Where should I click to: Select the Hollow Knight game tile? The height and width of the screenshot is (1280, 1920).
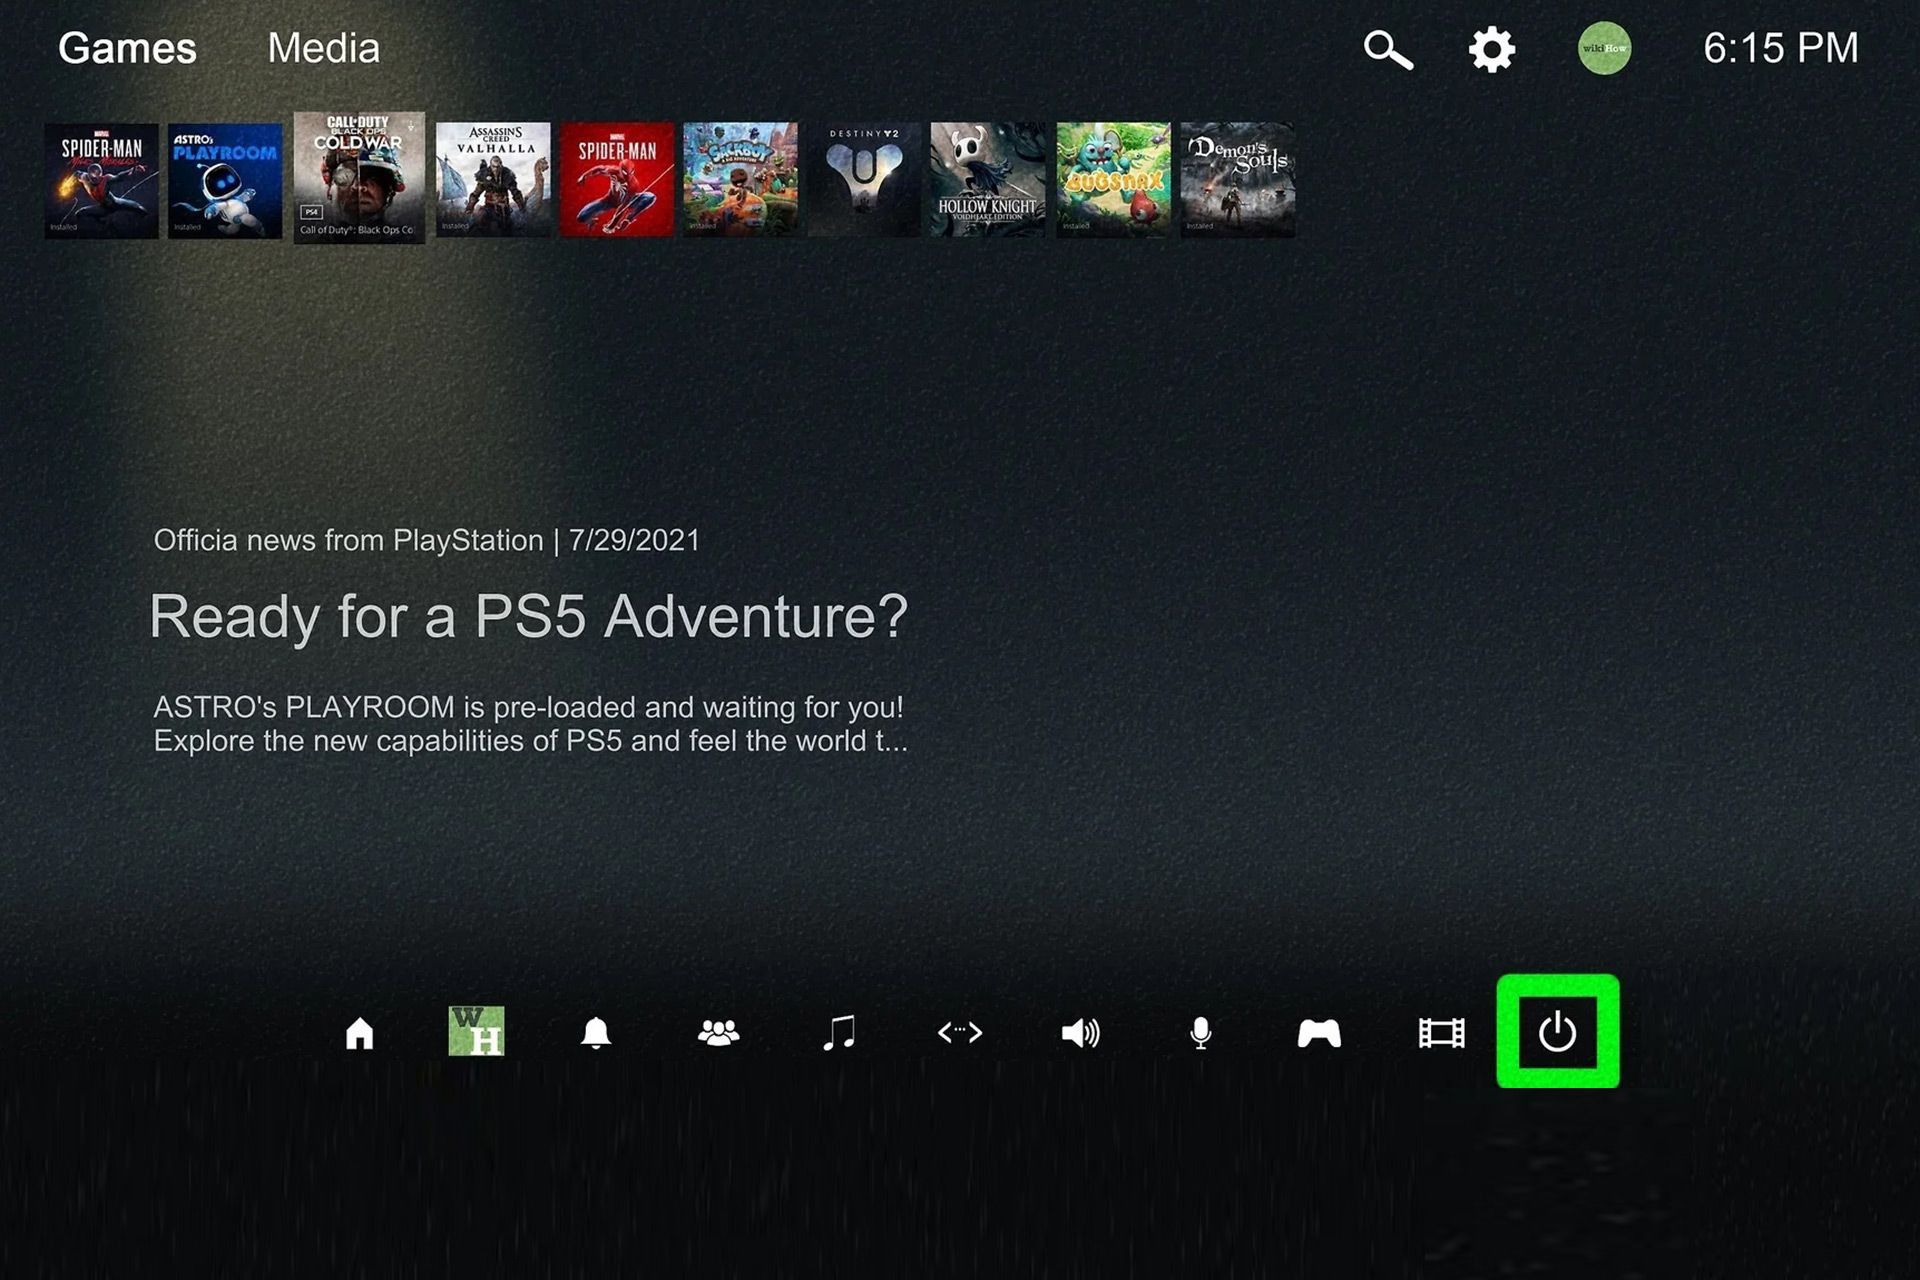pos(988,180)
